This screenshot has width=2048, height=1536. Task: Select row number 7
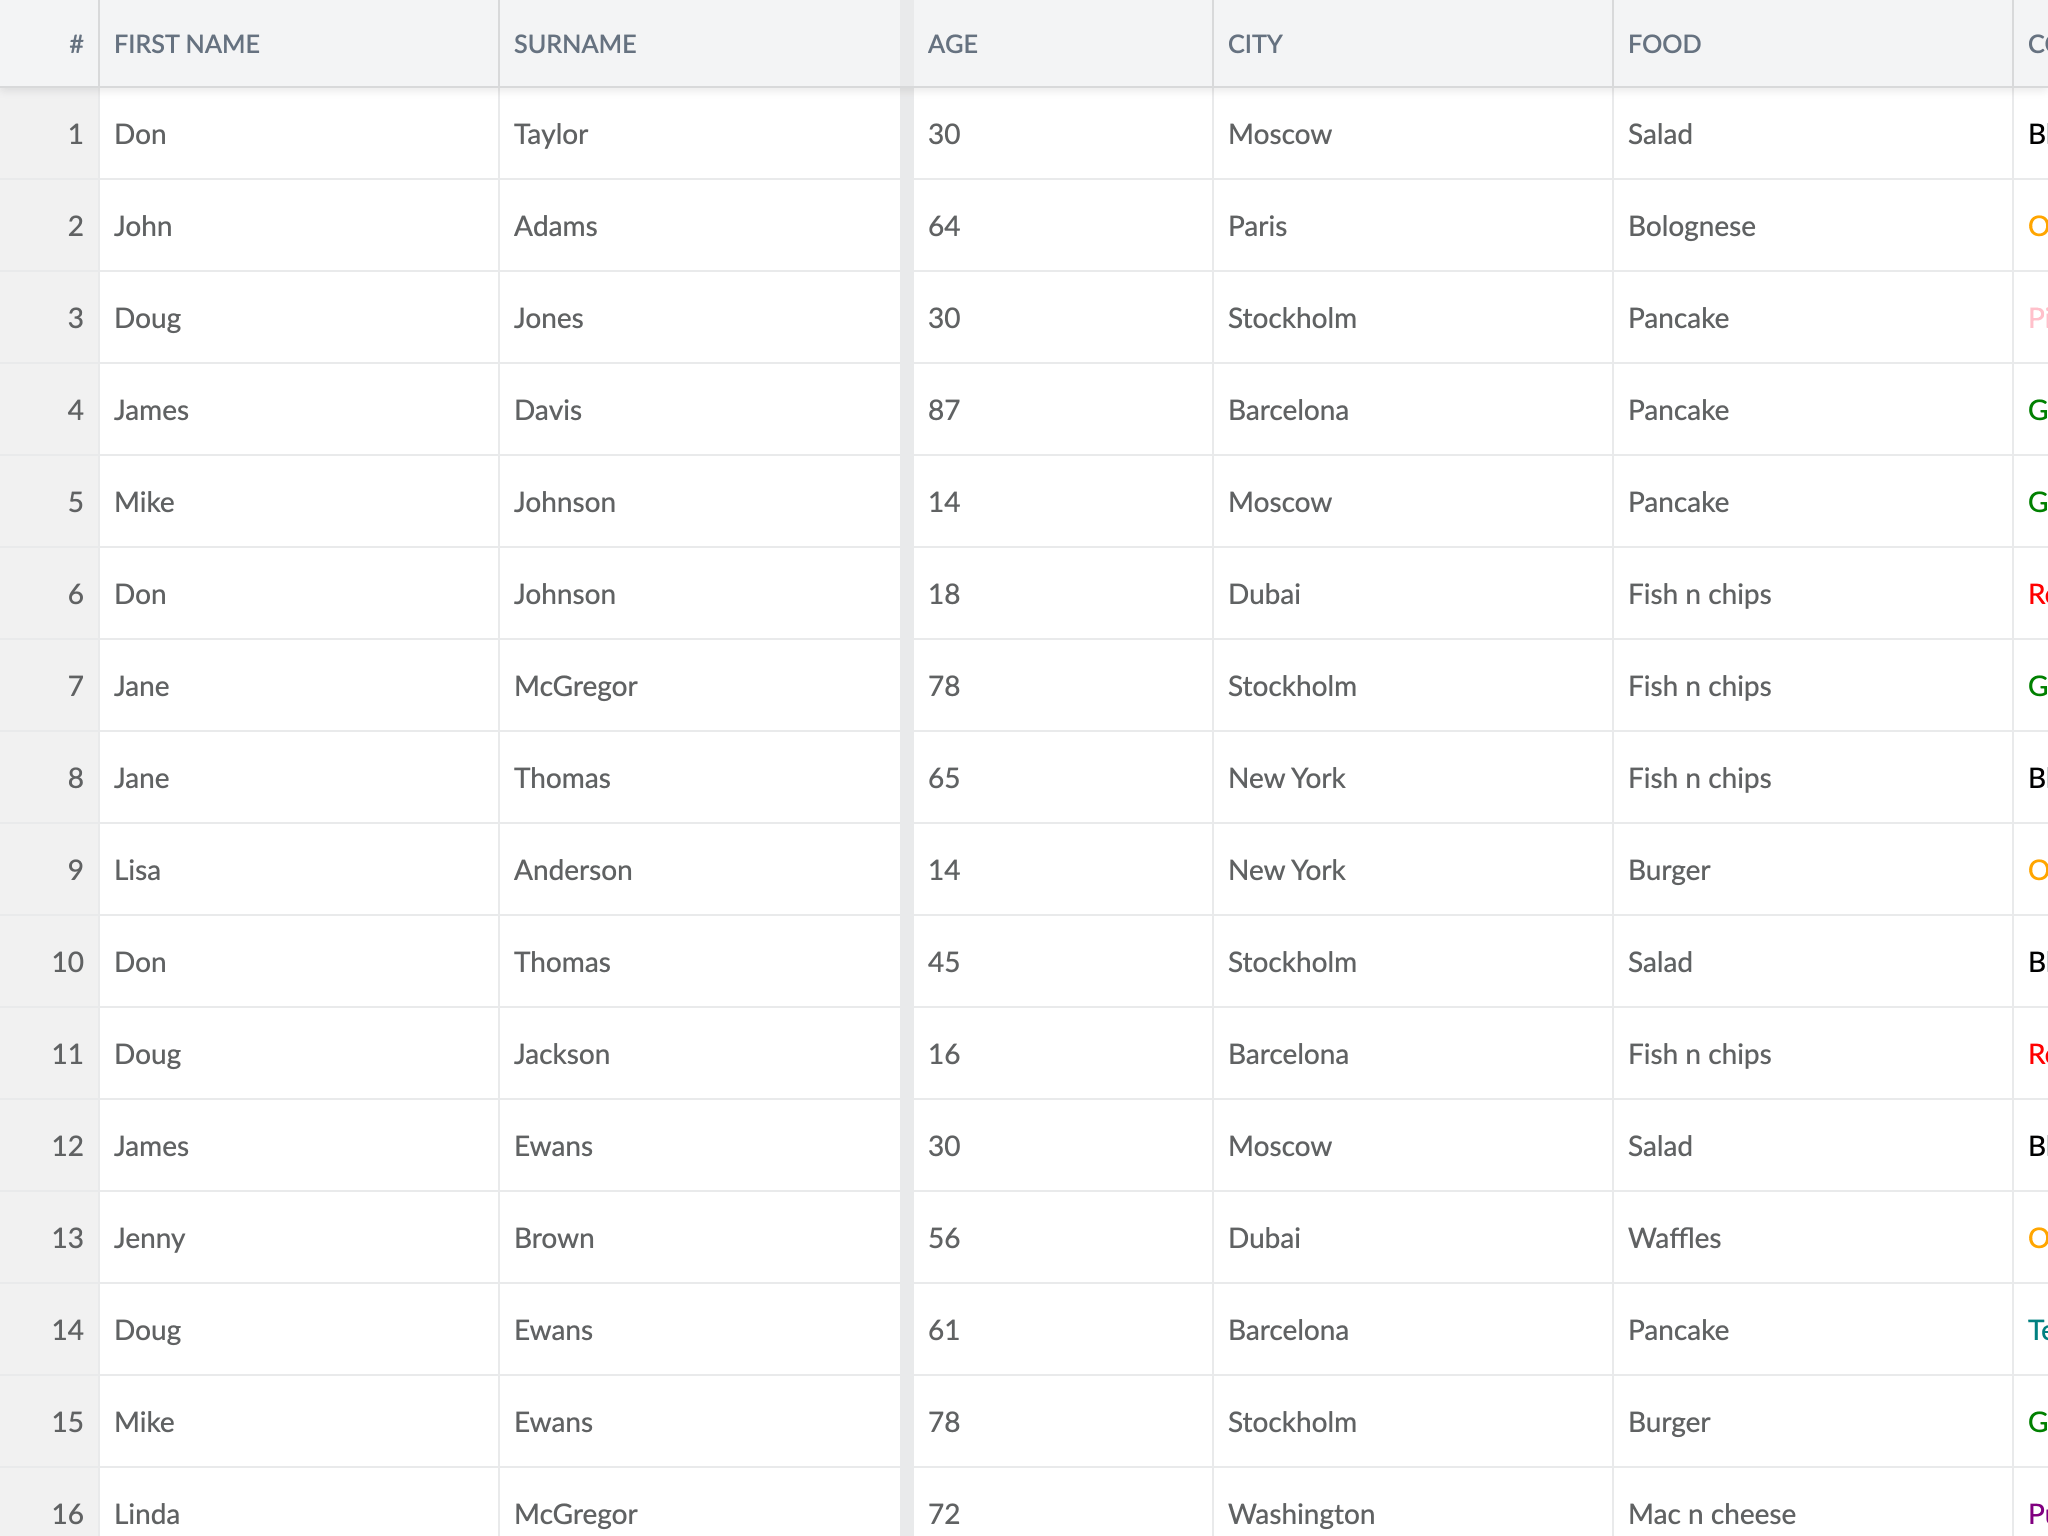tap(49, 686)
